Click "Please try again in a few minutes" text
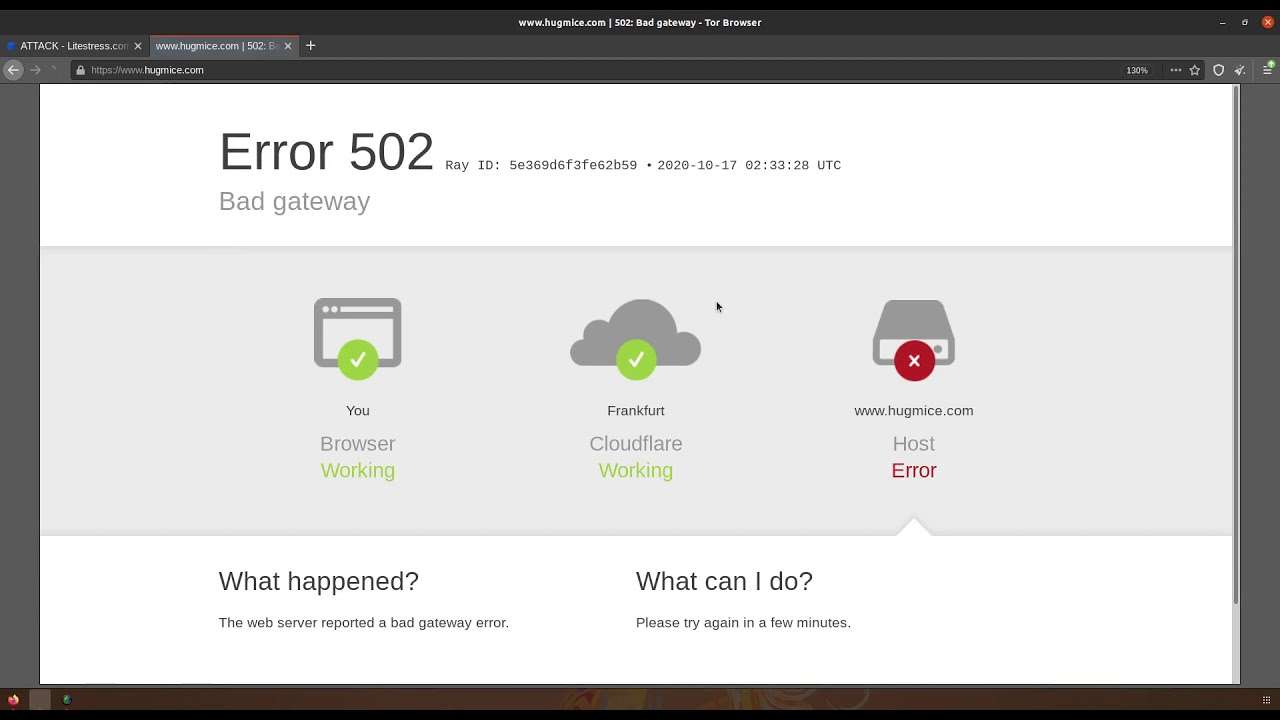 tap(743, 623)
